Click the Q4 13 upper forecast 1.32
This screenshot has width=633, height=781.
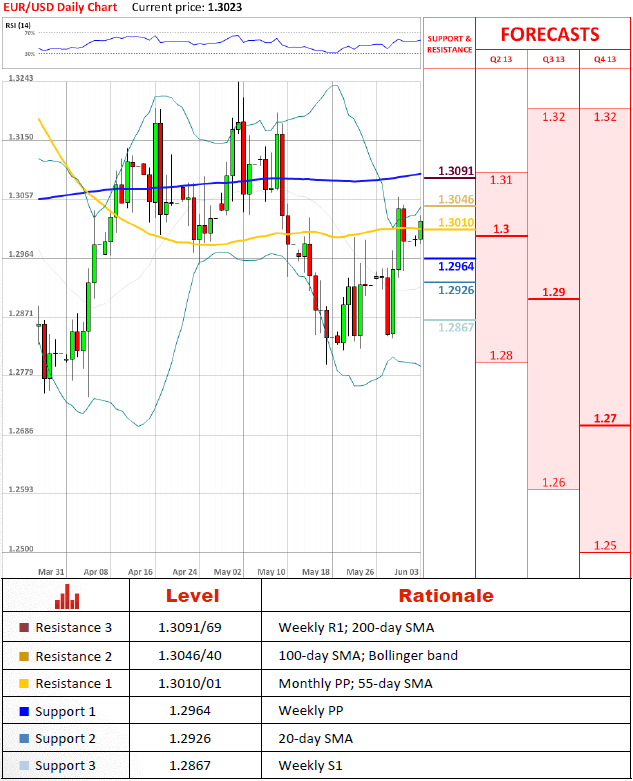point(605,117)
